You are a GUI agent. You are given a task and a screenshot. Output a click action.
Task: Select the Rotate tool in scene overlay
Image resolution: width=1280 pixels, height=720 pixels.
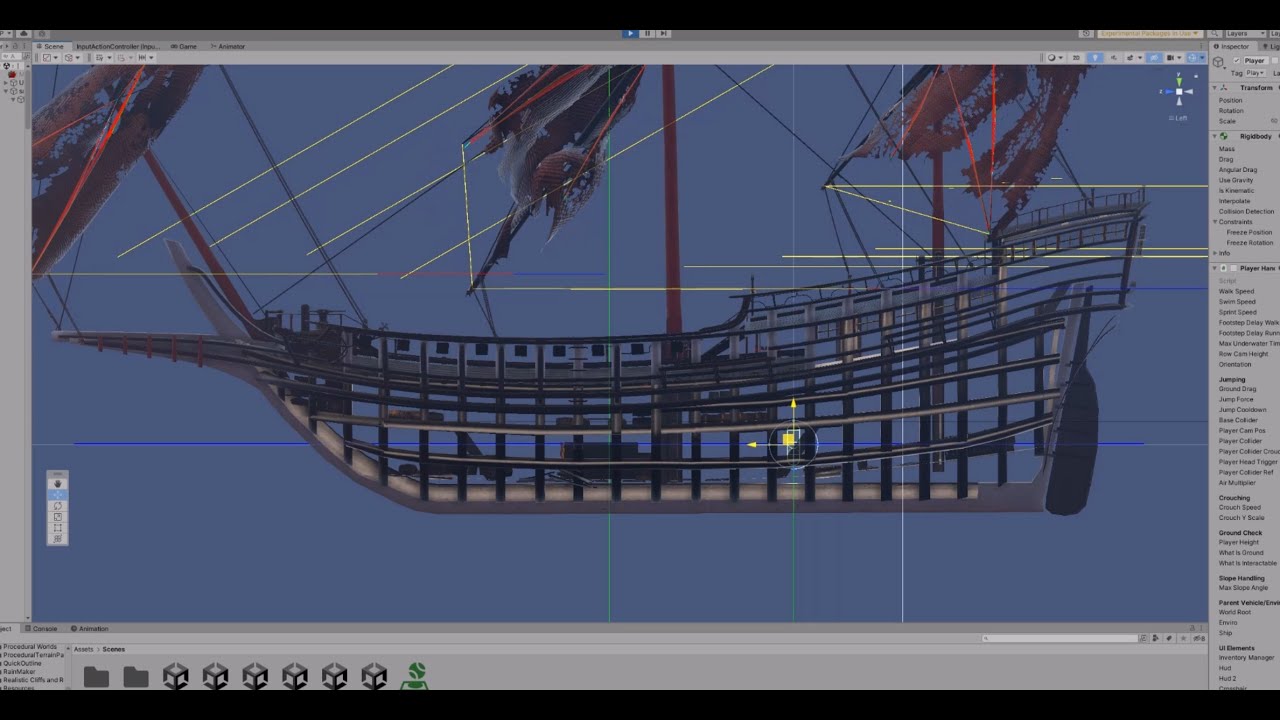coord(58,506)
